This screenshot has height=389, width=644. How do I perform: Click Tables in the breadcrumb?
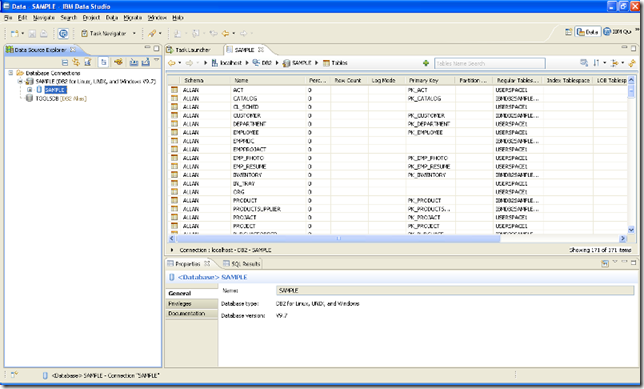click(335, 63)
